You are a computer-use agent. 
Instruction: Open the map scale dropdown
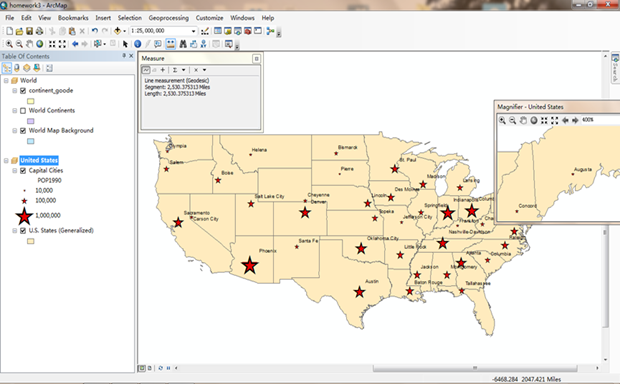(193, 31)
